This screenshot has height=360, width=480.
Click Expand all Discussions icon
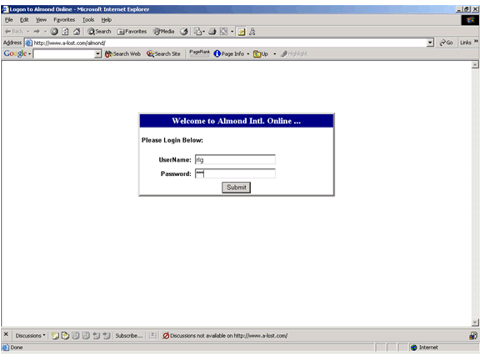[76, 336]
